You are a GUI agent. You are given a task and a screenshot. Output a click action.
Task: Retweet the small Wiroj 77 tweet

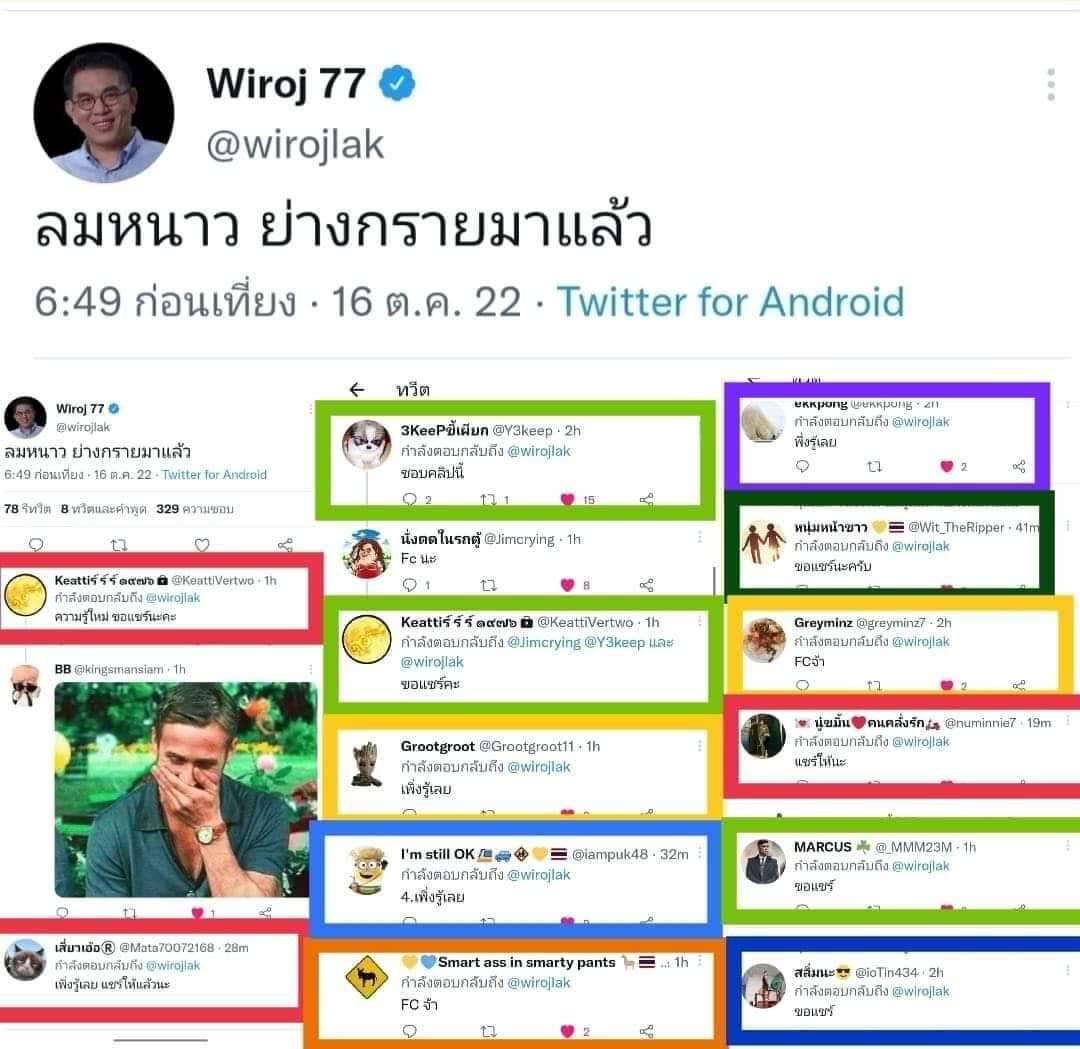(x=119, y=545)
